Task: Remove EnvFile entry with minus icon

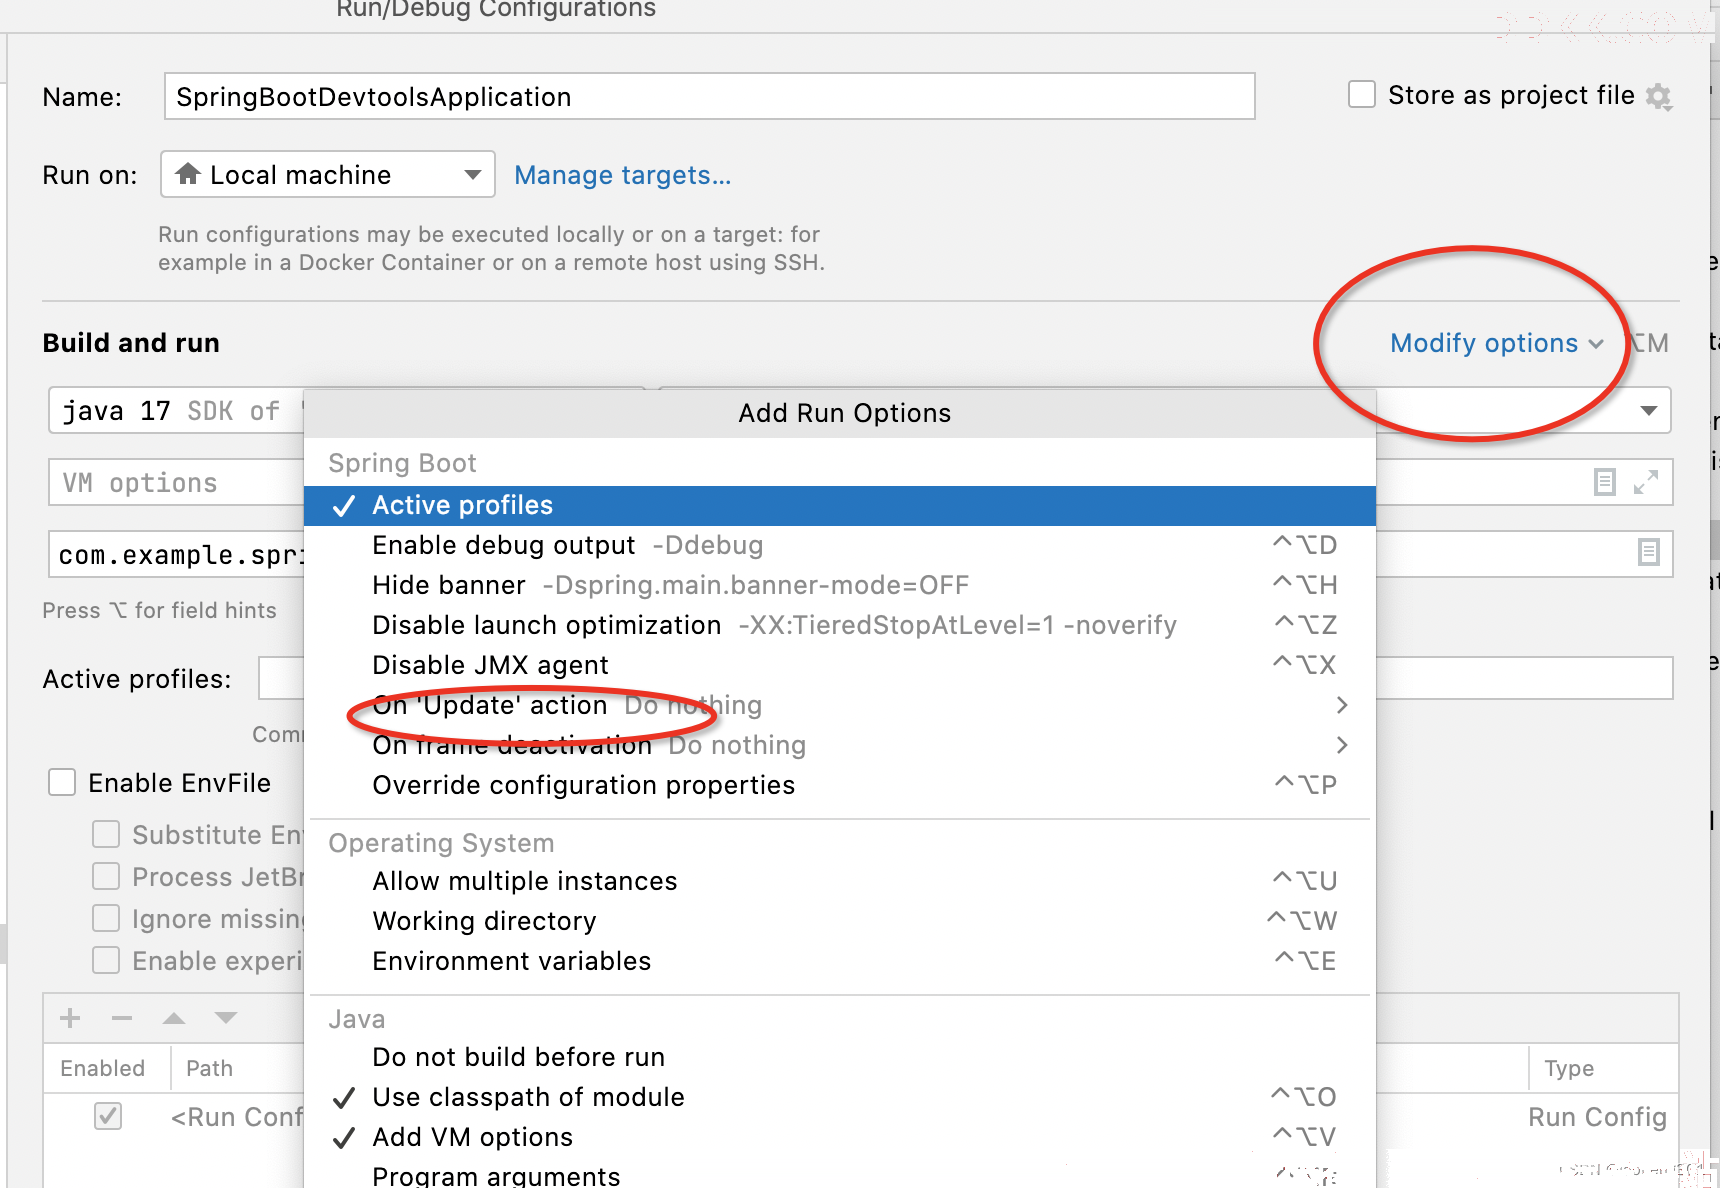Action: click(122, 1018)
